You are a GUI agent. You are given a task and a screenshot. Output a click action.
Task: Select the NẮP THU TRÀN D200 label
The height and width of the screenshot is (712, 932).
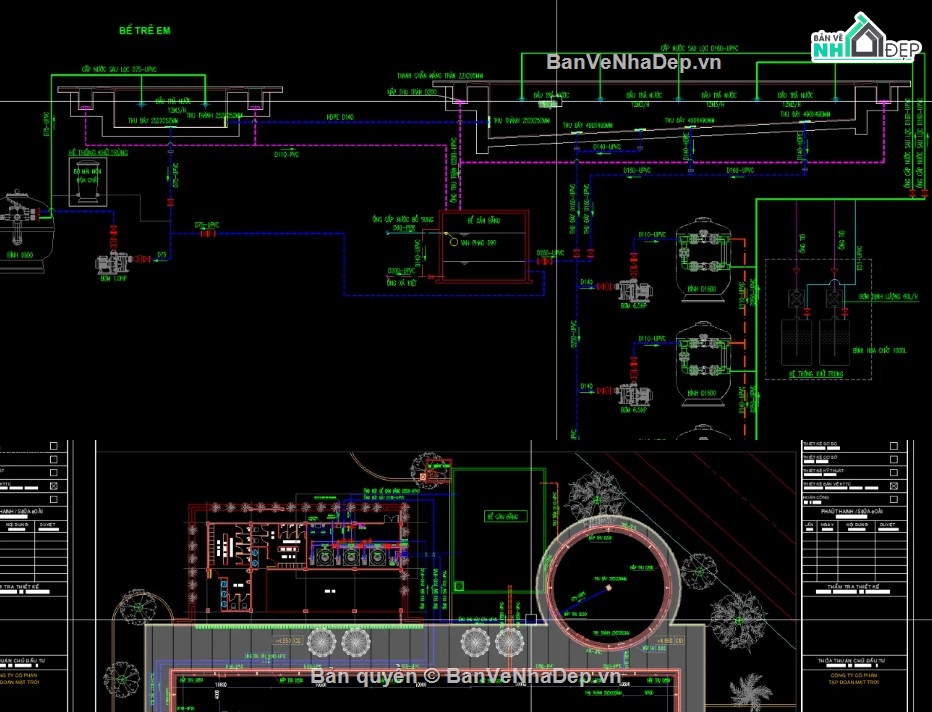click(413, 92)
